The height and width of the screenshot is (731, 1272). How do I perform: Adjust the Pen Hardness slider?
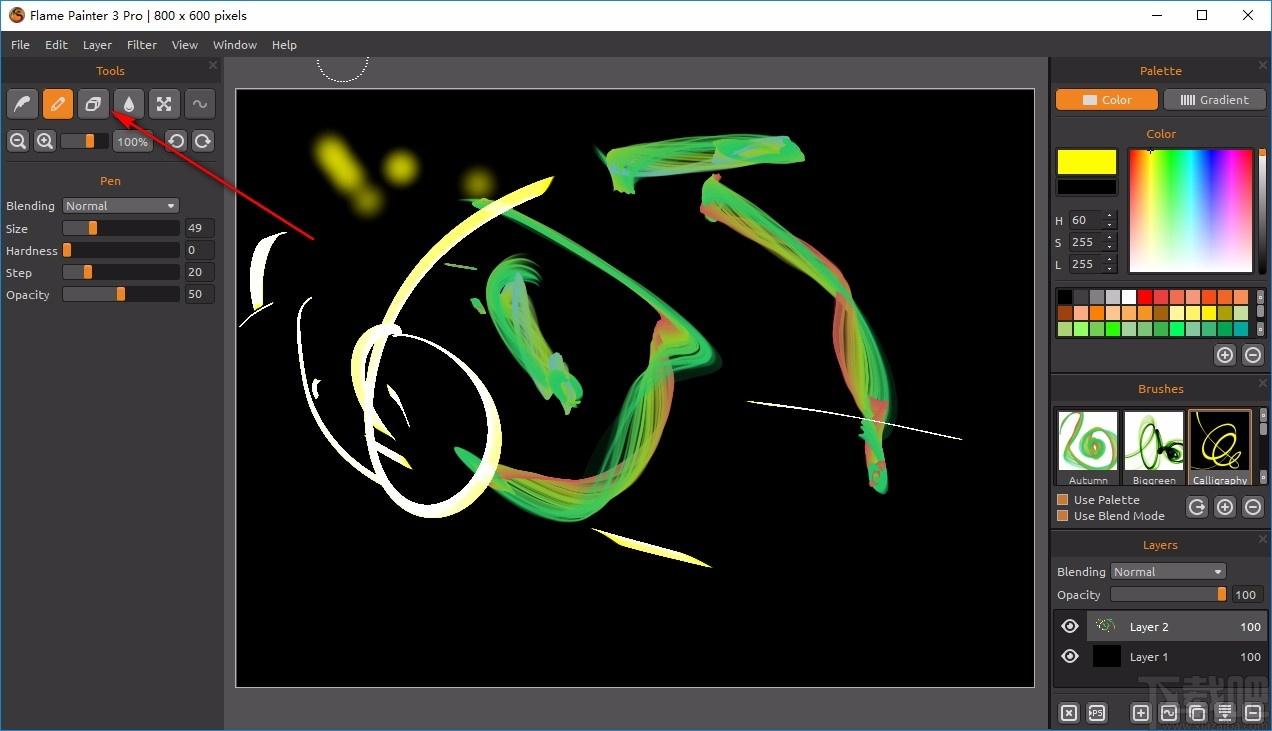click(x=121, y=250)
